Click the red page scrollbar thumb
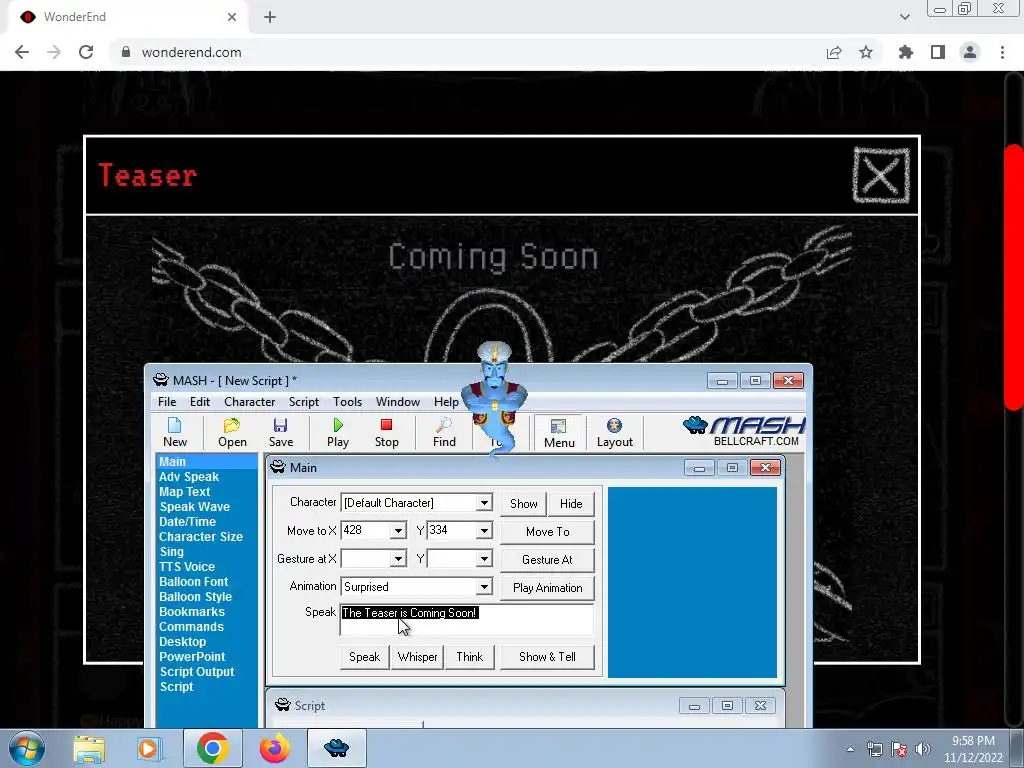The width and height of the screenshot is (1024, 768). tap(1014, 276)
